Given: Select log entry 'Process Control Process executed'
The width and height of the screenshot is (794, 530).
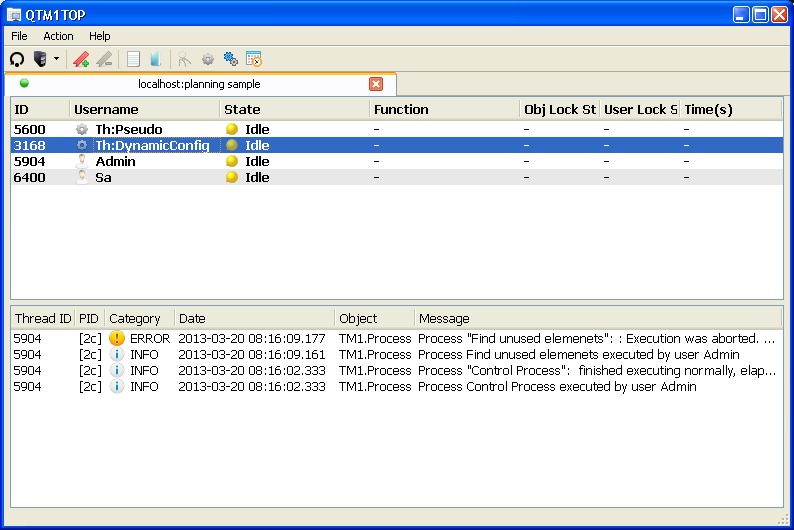Looking at the screenshot, I should click(556, 387).
